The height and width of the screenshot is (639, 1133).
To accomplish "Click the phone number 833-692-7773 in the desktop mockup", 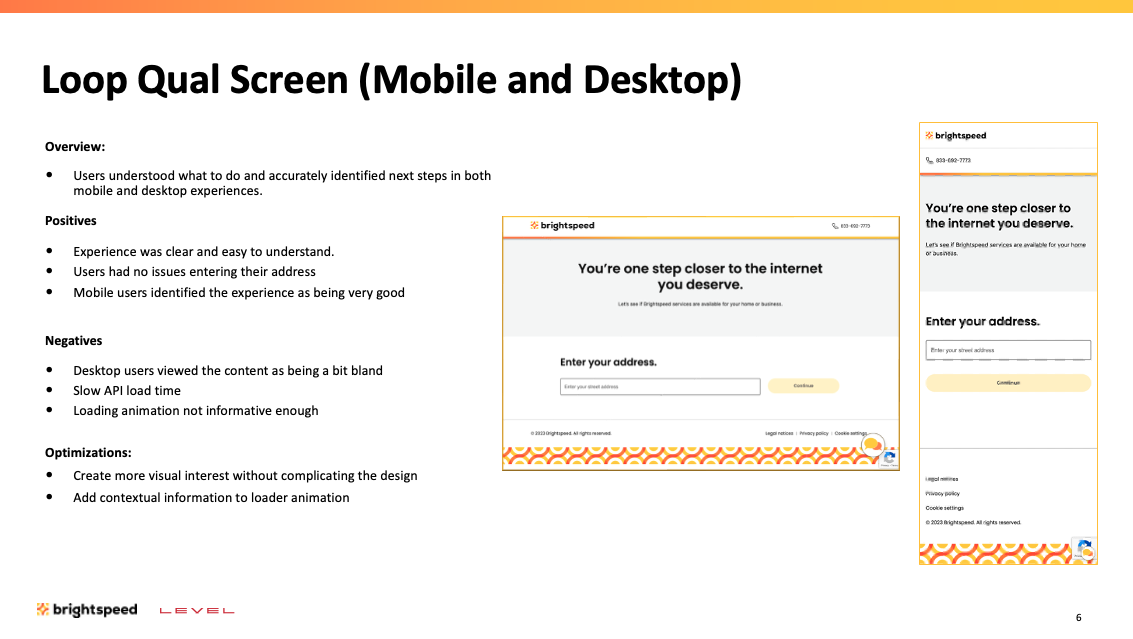I will 855,226.
